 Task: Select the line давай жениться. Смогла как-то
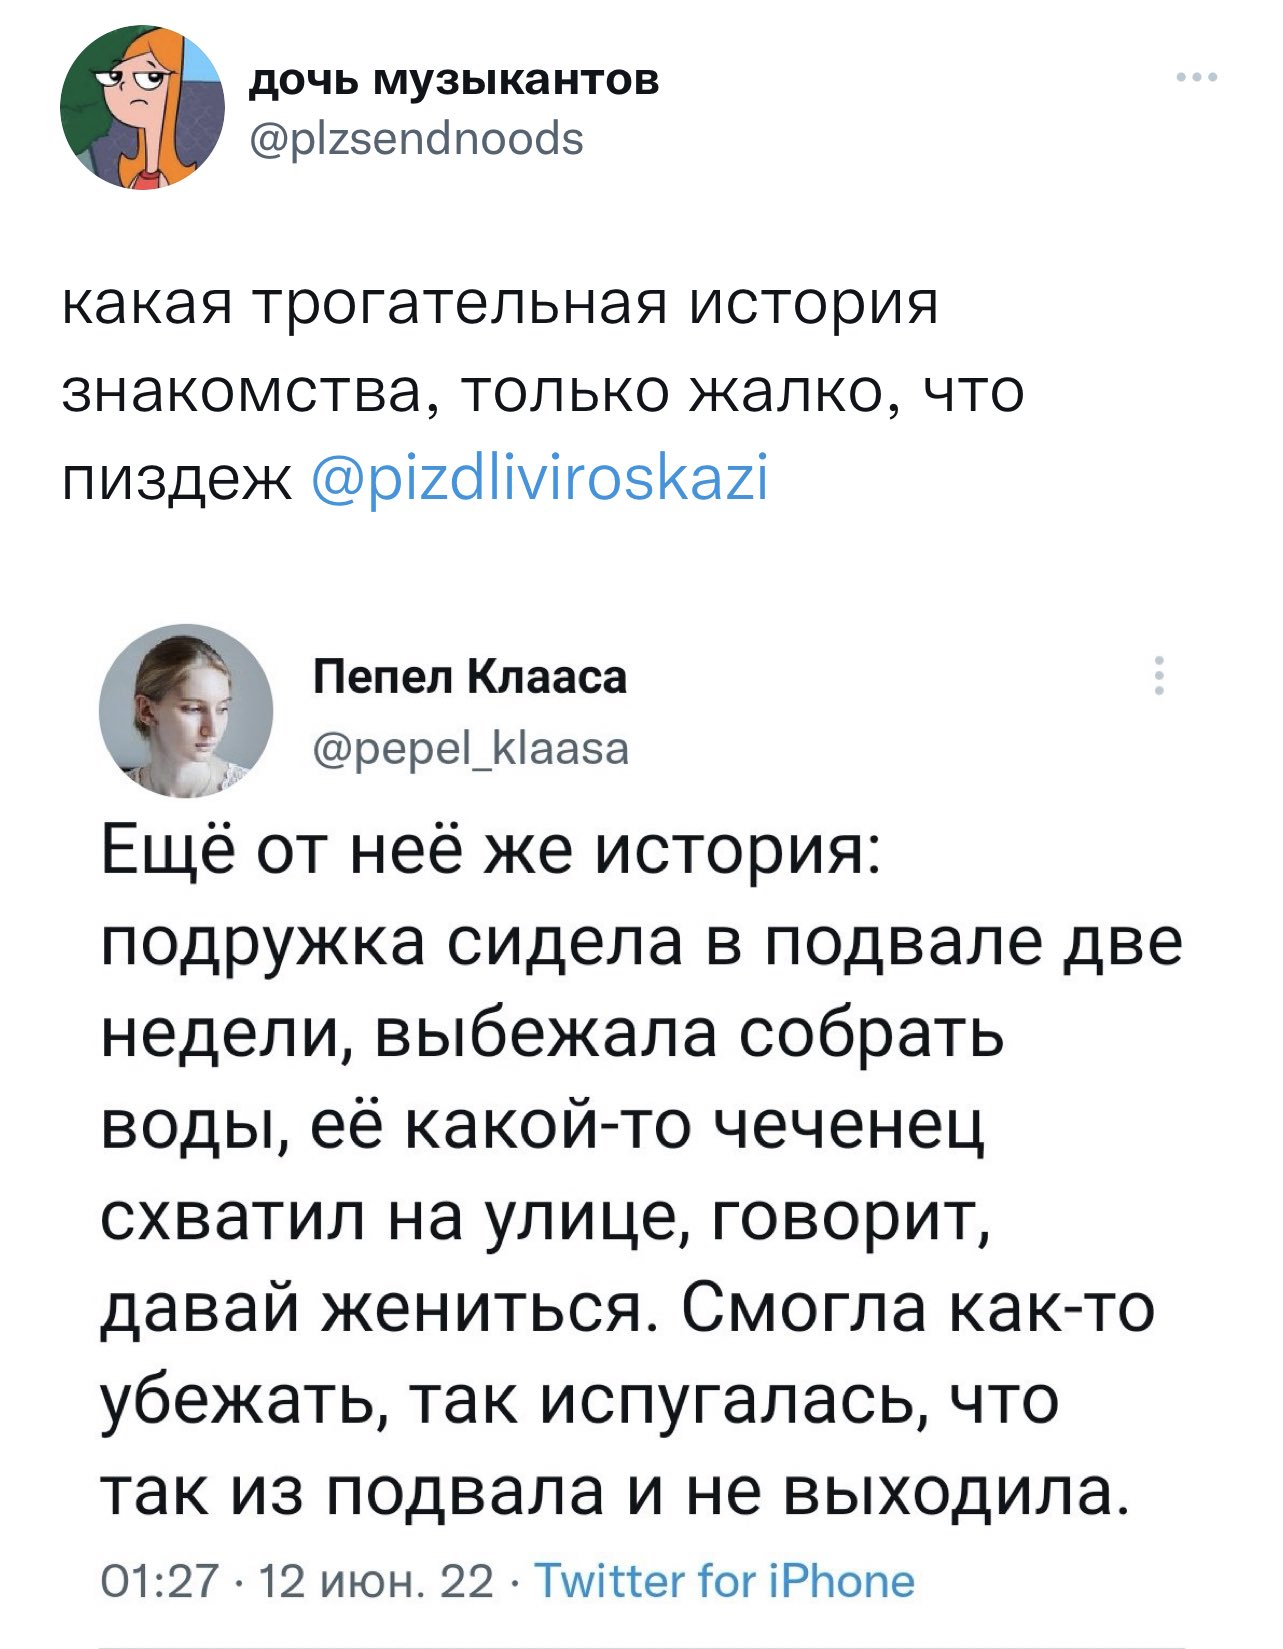629,1309
